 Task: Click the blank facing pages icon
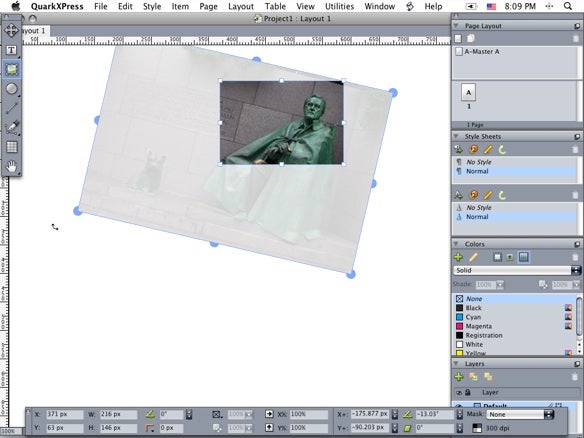tap(471, 38)
